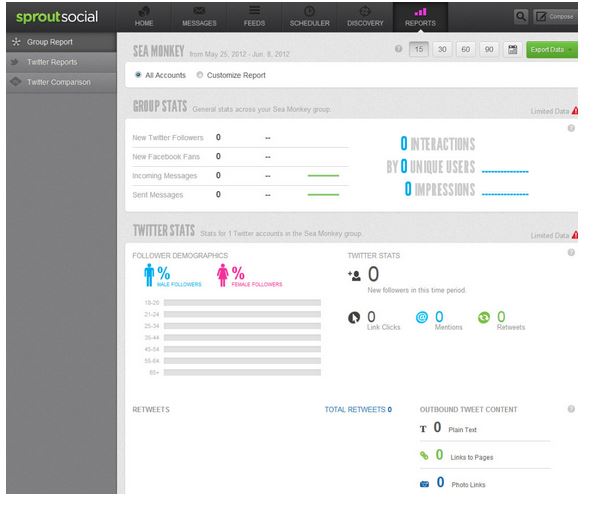This screenshot has width=594, height=516.
Task: Open the Reports bar chart icon
Action: pyautogui.click(x=420, y=12)
